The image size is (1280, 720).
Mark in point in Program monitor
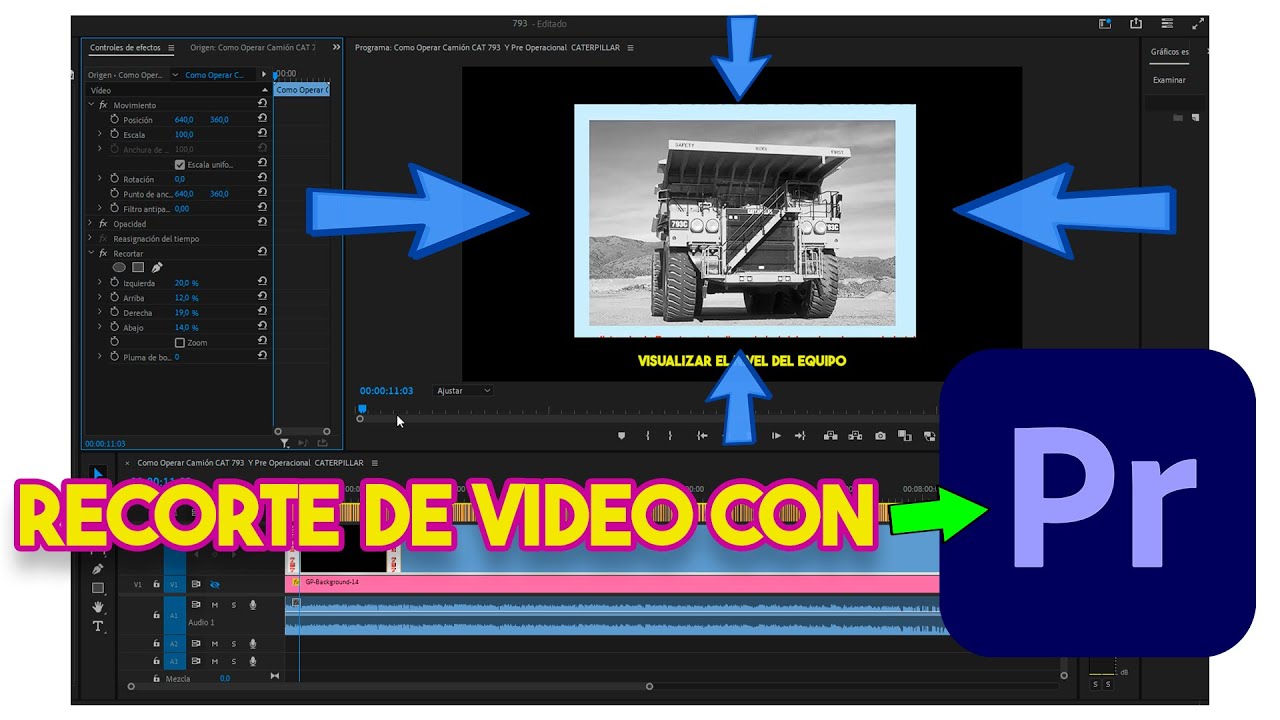648,436
